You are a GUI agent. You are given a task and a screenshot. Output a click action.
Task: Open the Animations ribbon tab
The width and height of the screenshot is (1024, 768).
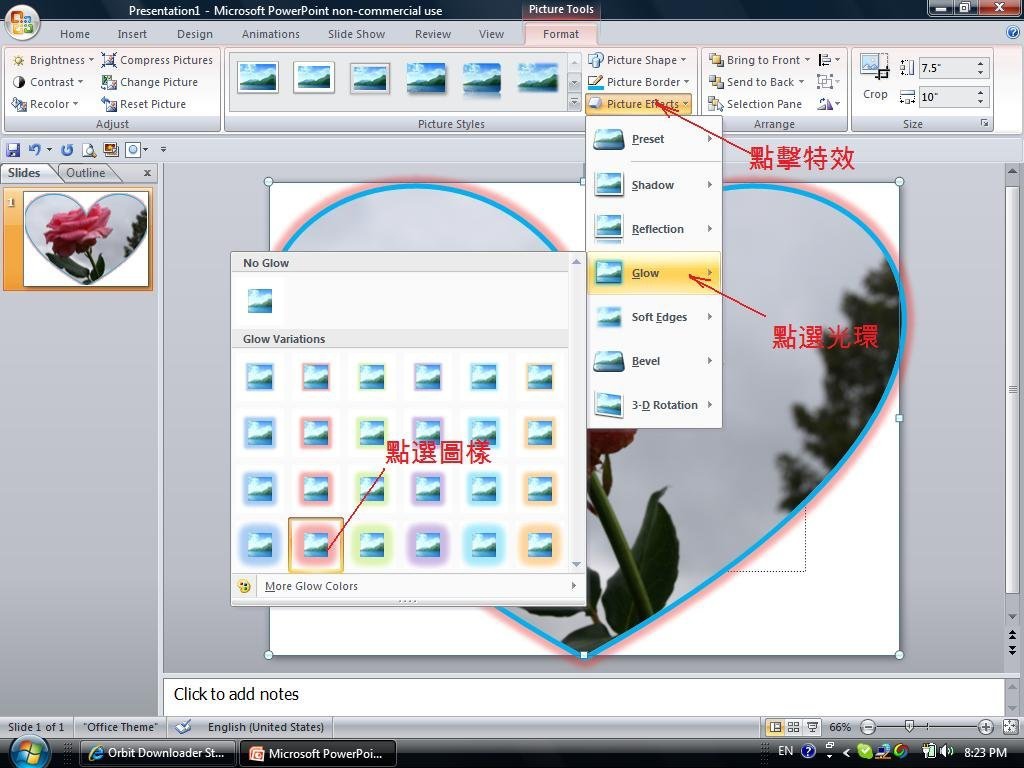(x=270, y=34)
